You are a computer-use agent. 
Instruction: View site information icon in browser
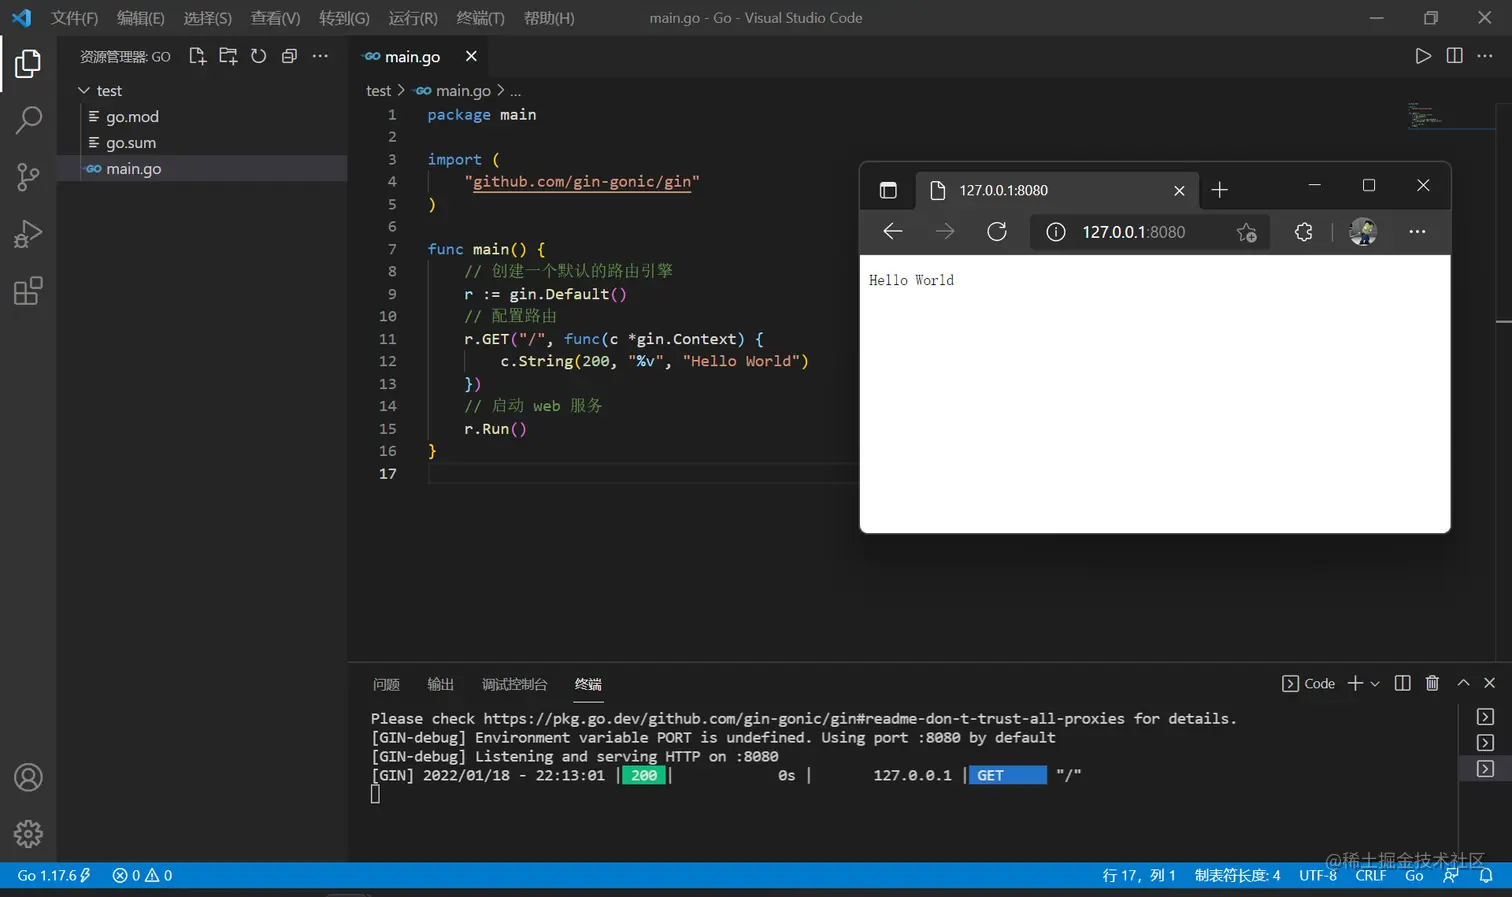pos(1055,232)
